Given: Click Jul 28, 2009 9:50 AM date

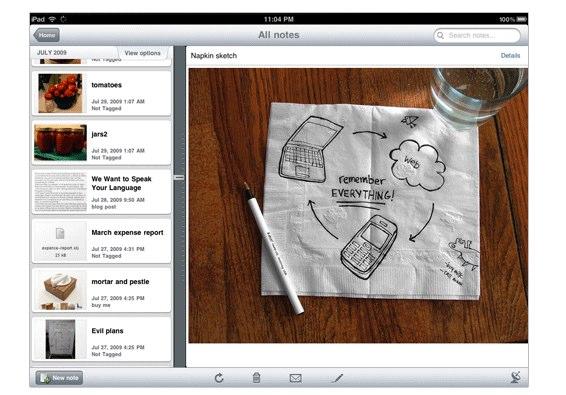Looking at the screenshot, I should (x=118, y=200).
